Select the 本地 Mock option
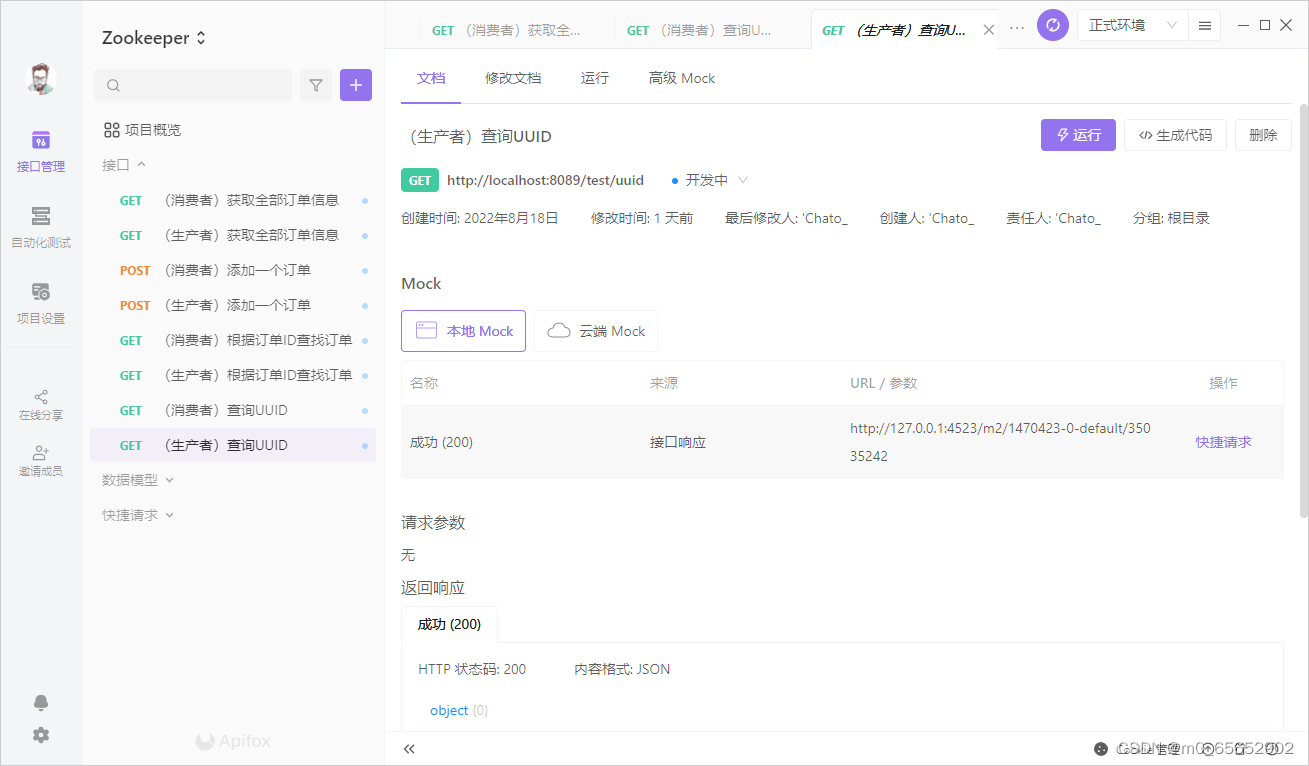Screen dimensions: 1309x766 (463, 331)
